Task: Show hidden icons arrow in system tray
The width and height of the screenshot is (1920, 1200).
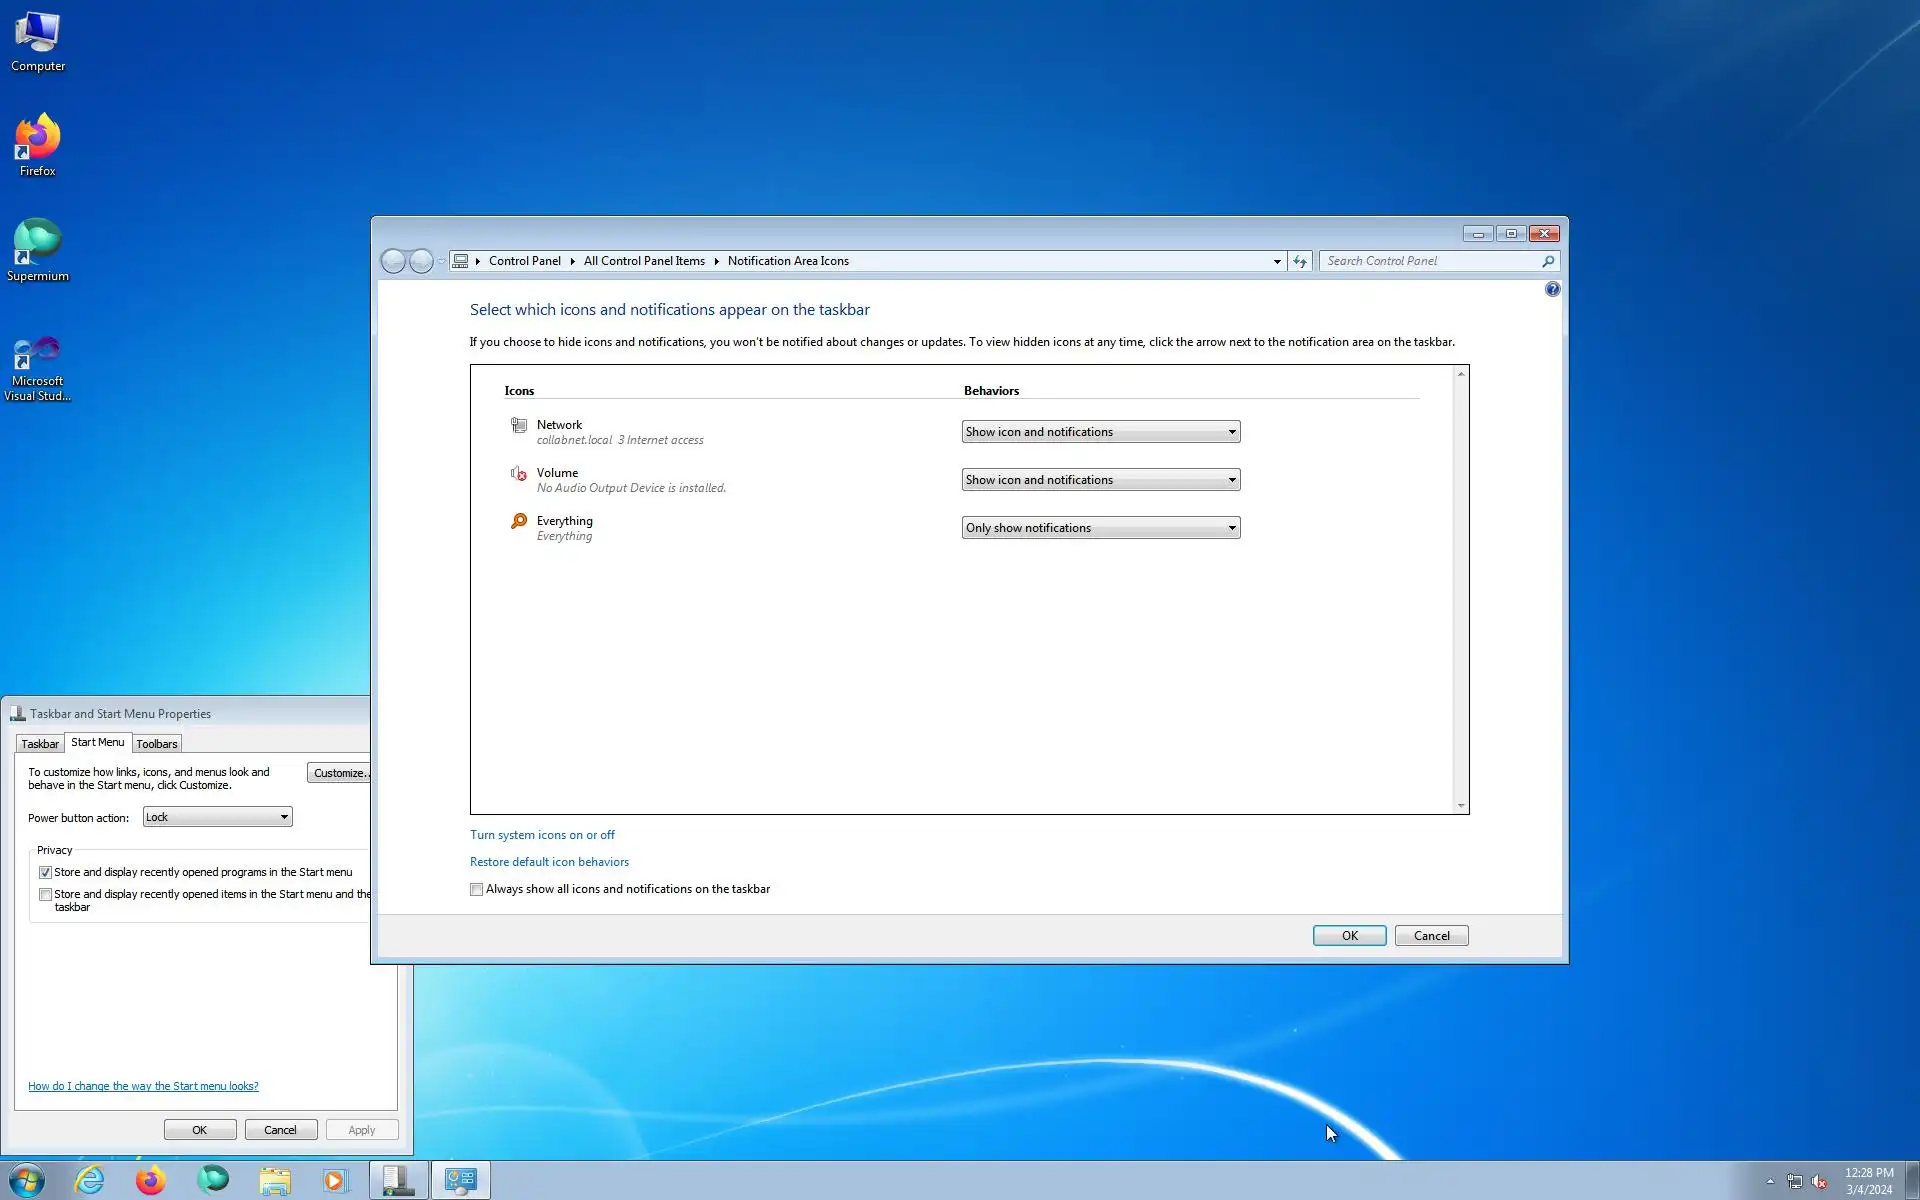Action: coord(1770,1181)
